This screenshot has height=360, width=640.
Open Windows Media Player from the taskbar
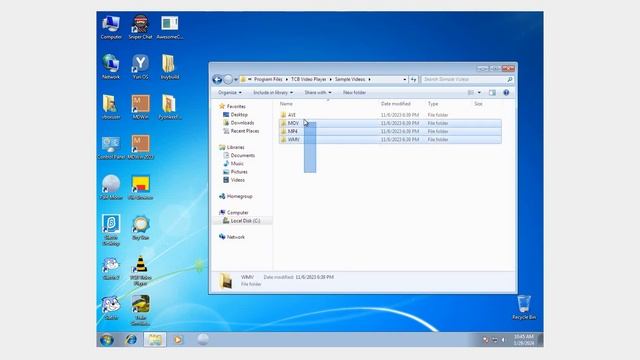pyautogui.click(x=178, y=340)
